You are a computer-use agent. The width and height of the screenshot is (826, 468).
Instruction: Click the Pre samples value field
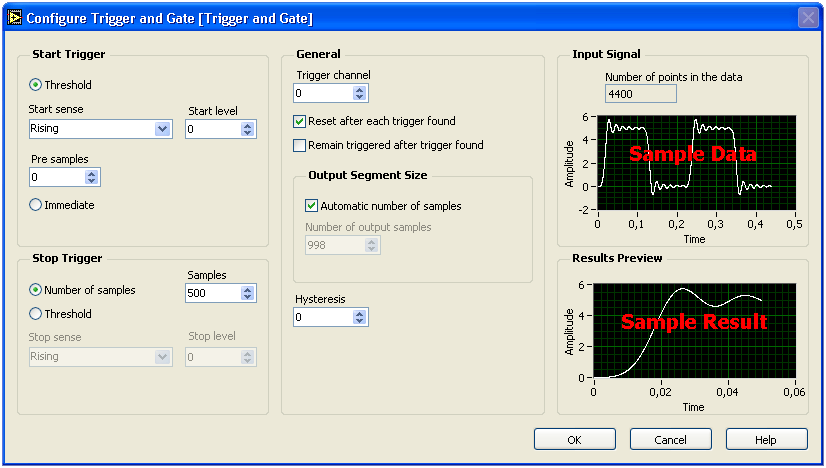click(57, 177)
